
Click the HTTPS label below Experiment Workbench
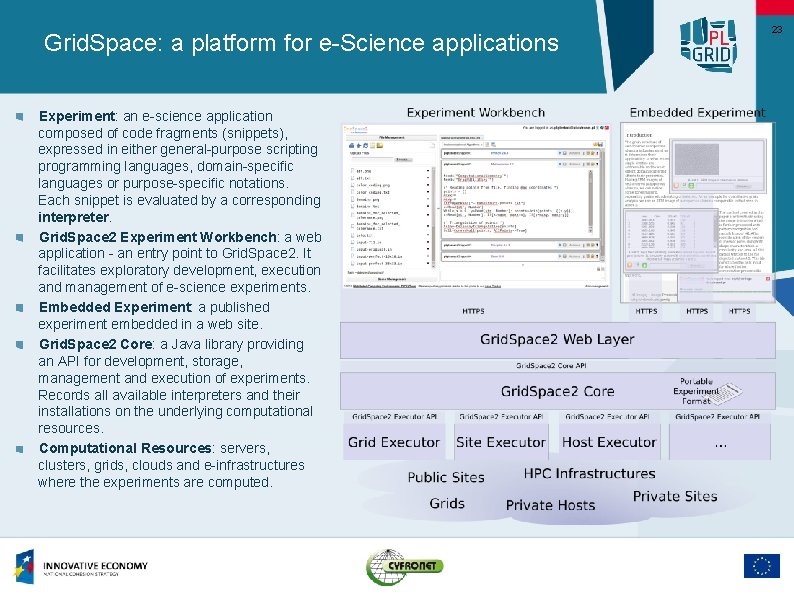coord(473,311)
